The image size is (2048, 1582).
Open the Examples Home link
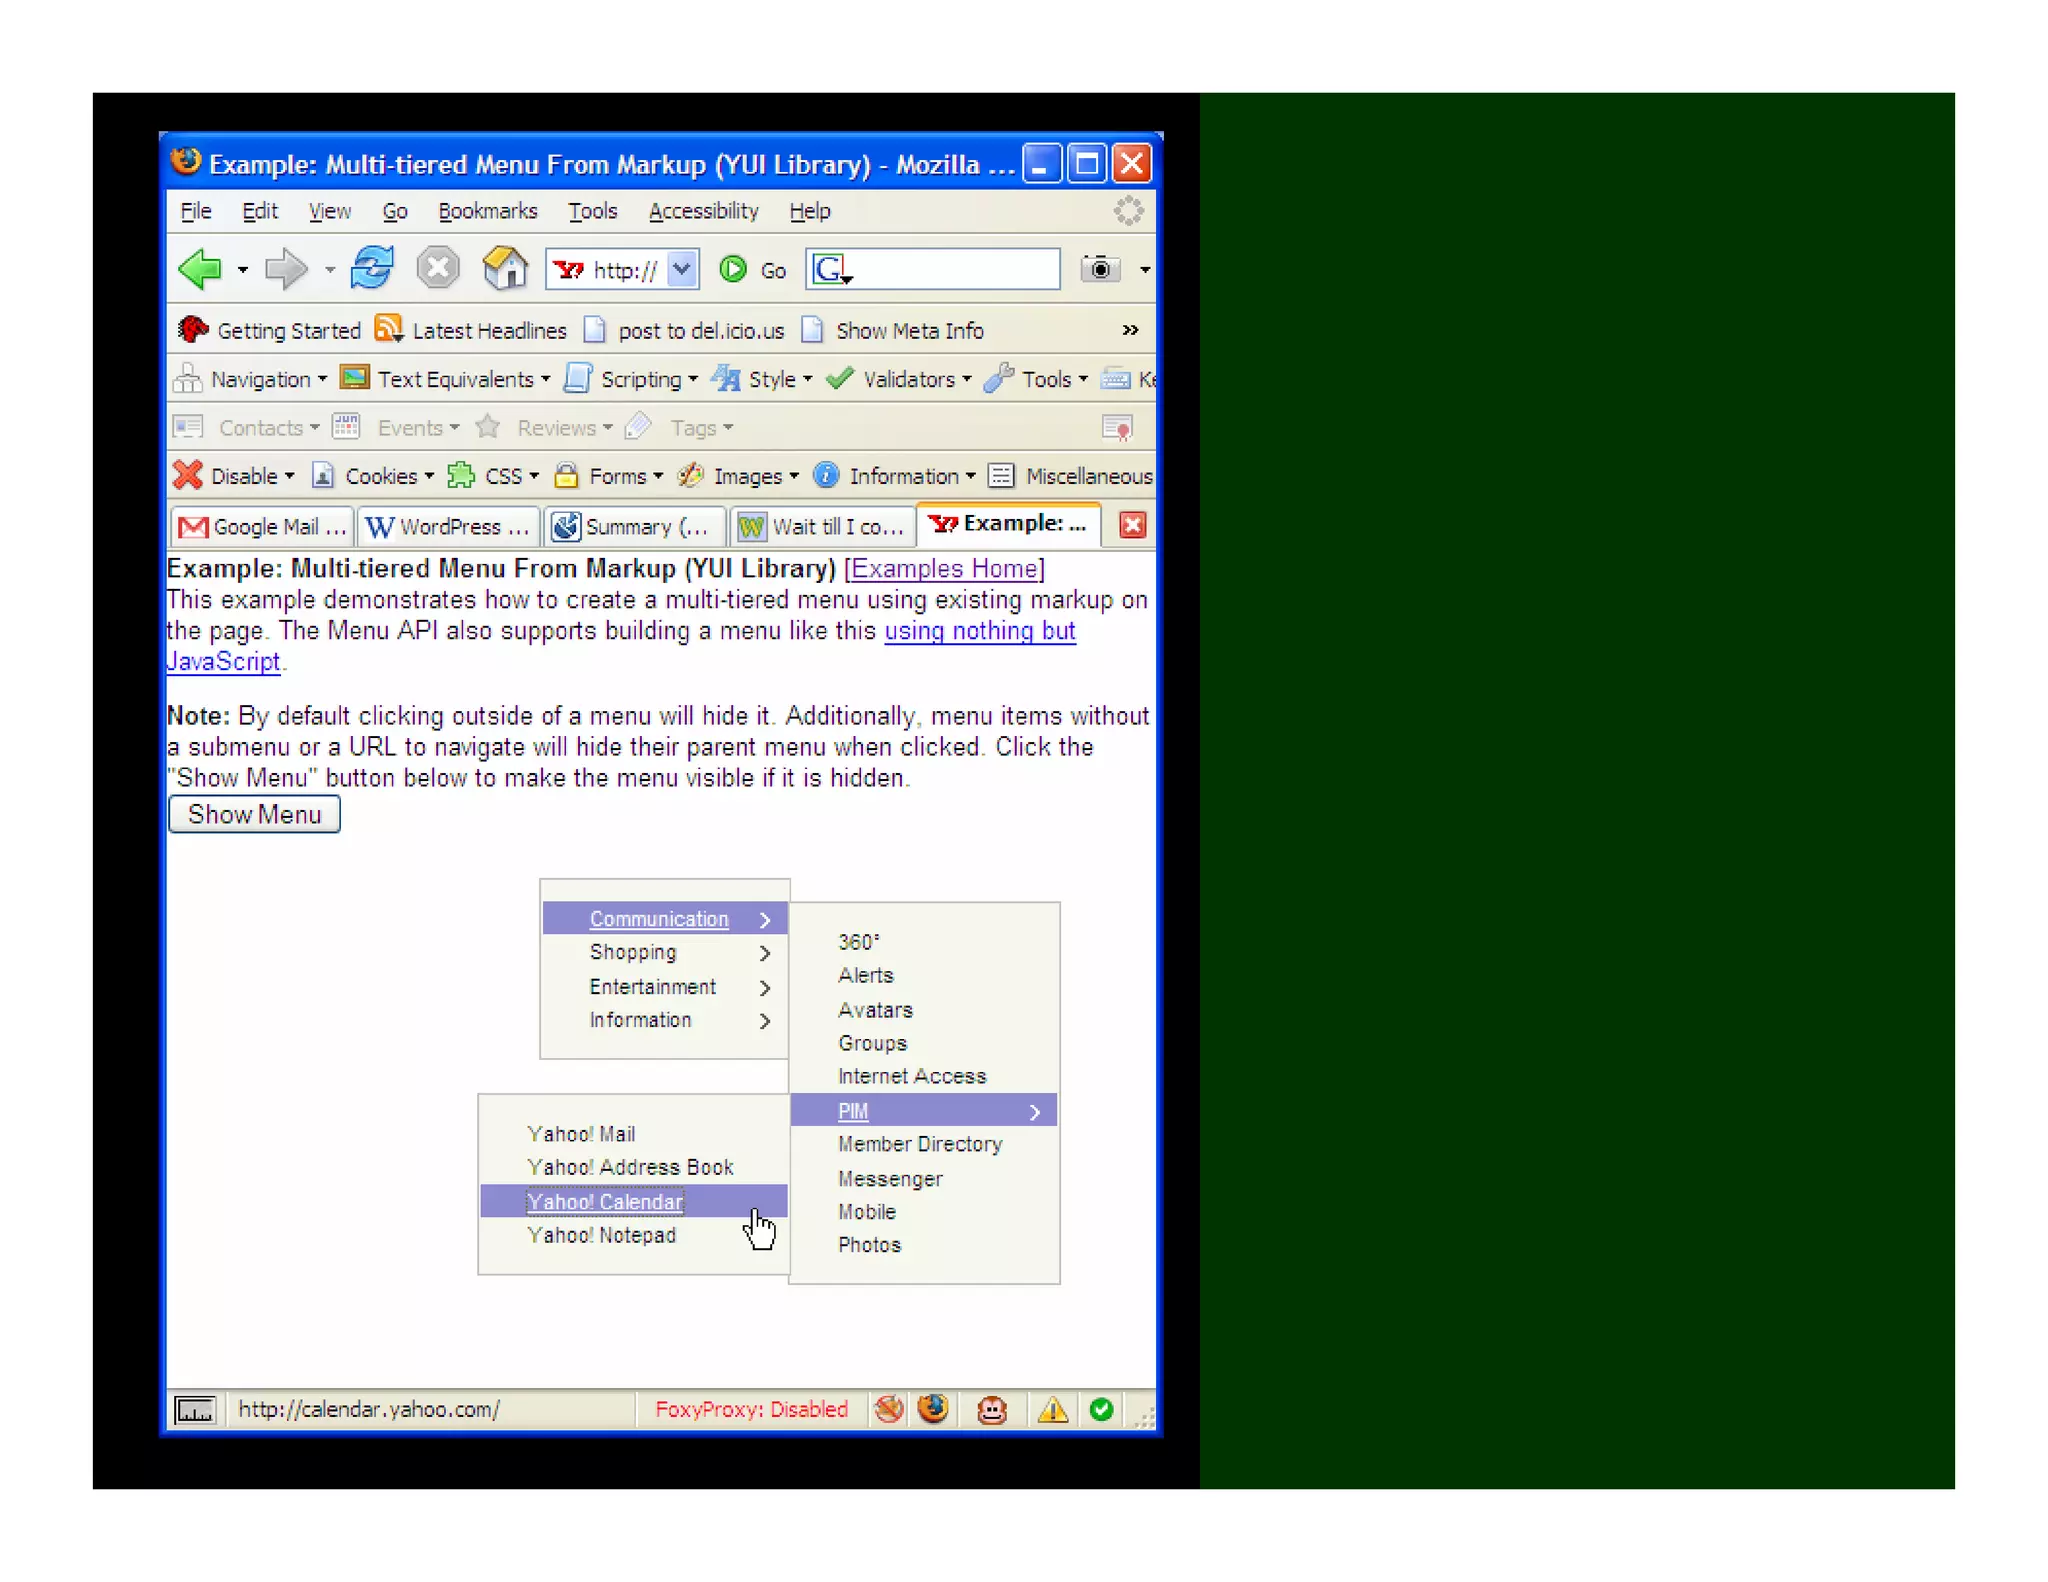coord(944,569)
